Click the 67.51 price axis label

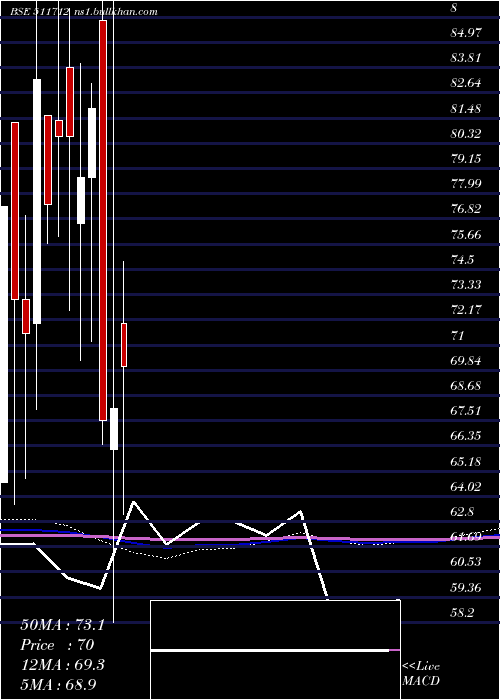(466, 410)
